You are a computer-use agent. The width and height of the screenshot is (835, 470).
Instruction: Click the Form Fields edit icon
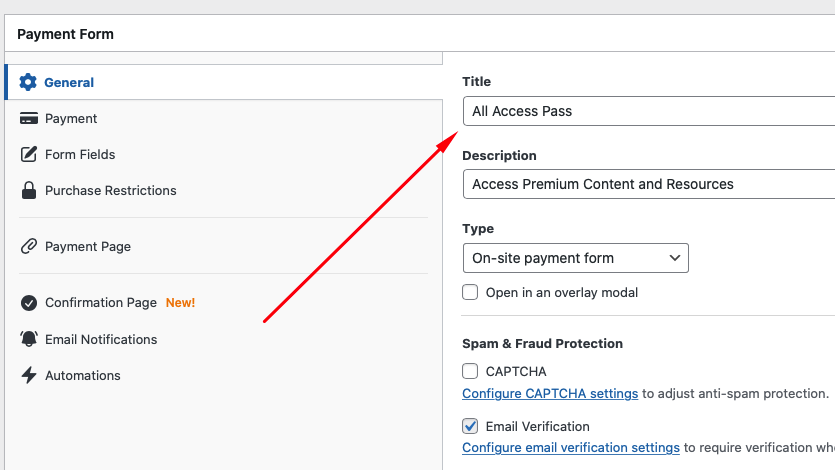(28, 154)
